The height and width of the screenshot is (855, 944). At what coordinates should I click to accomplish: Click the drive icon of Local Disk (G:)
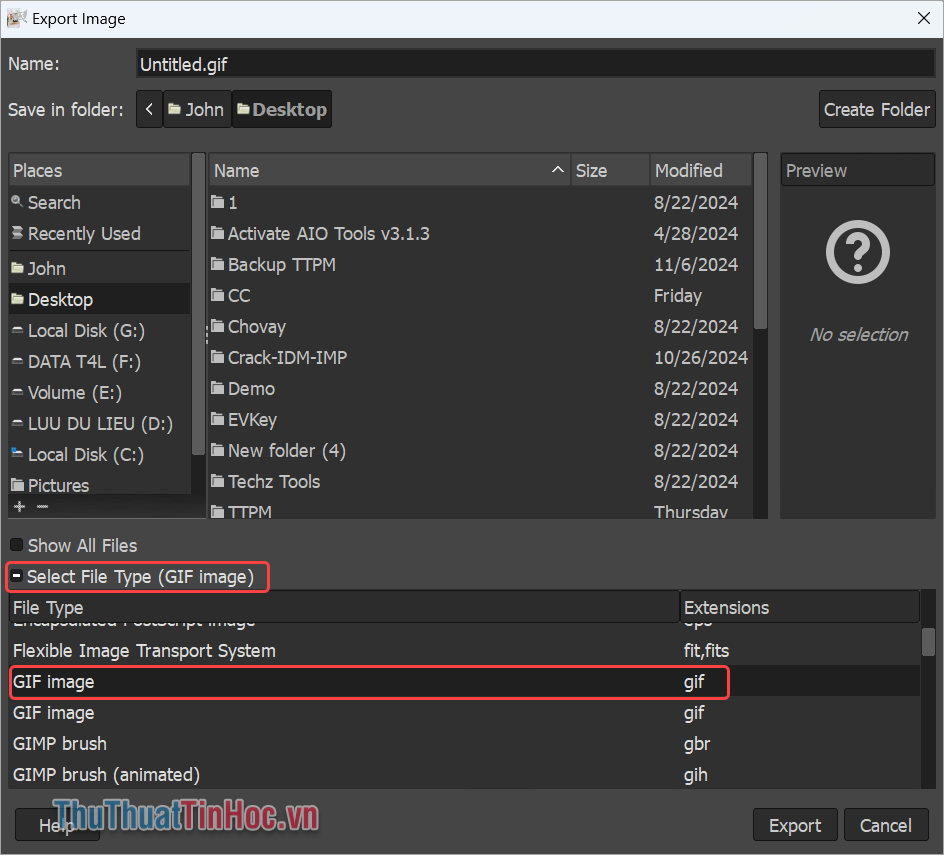tap(17, 330)
